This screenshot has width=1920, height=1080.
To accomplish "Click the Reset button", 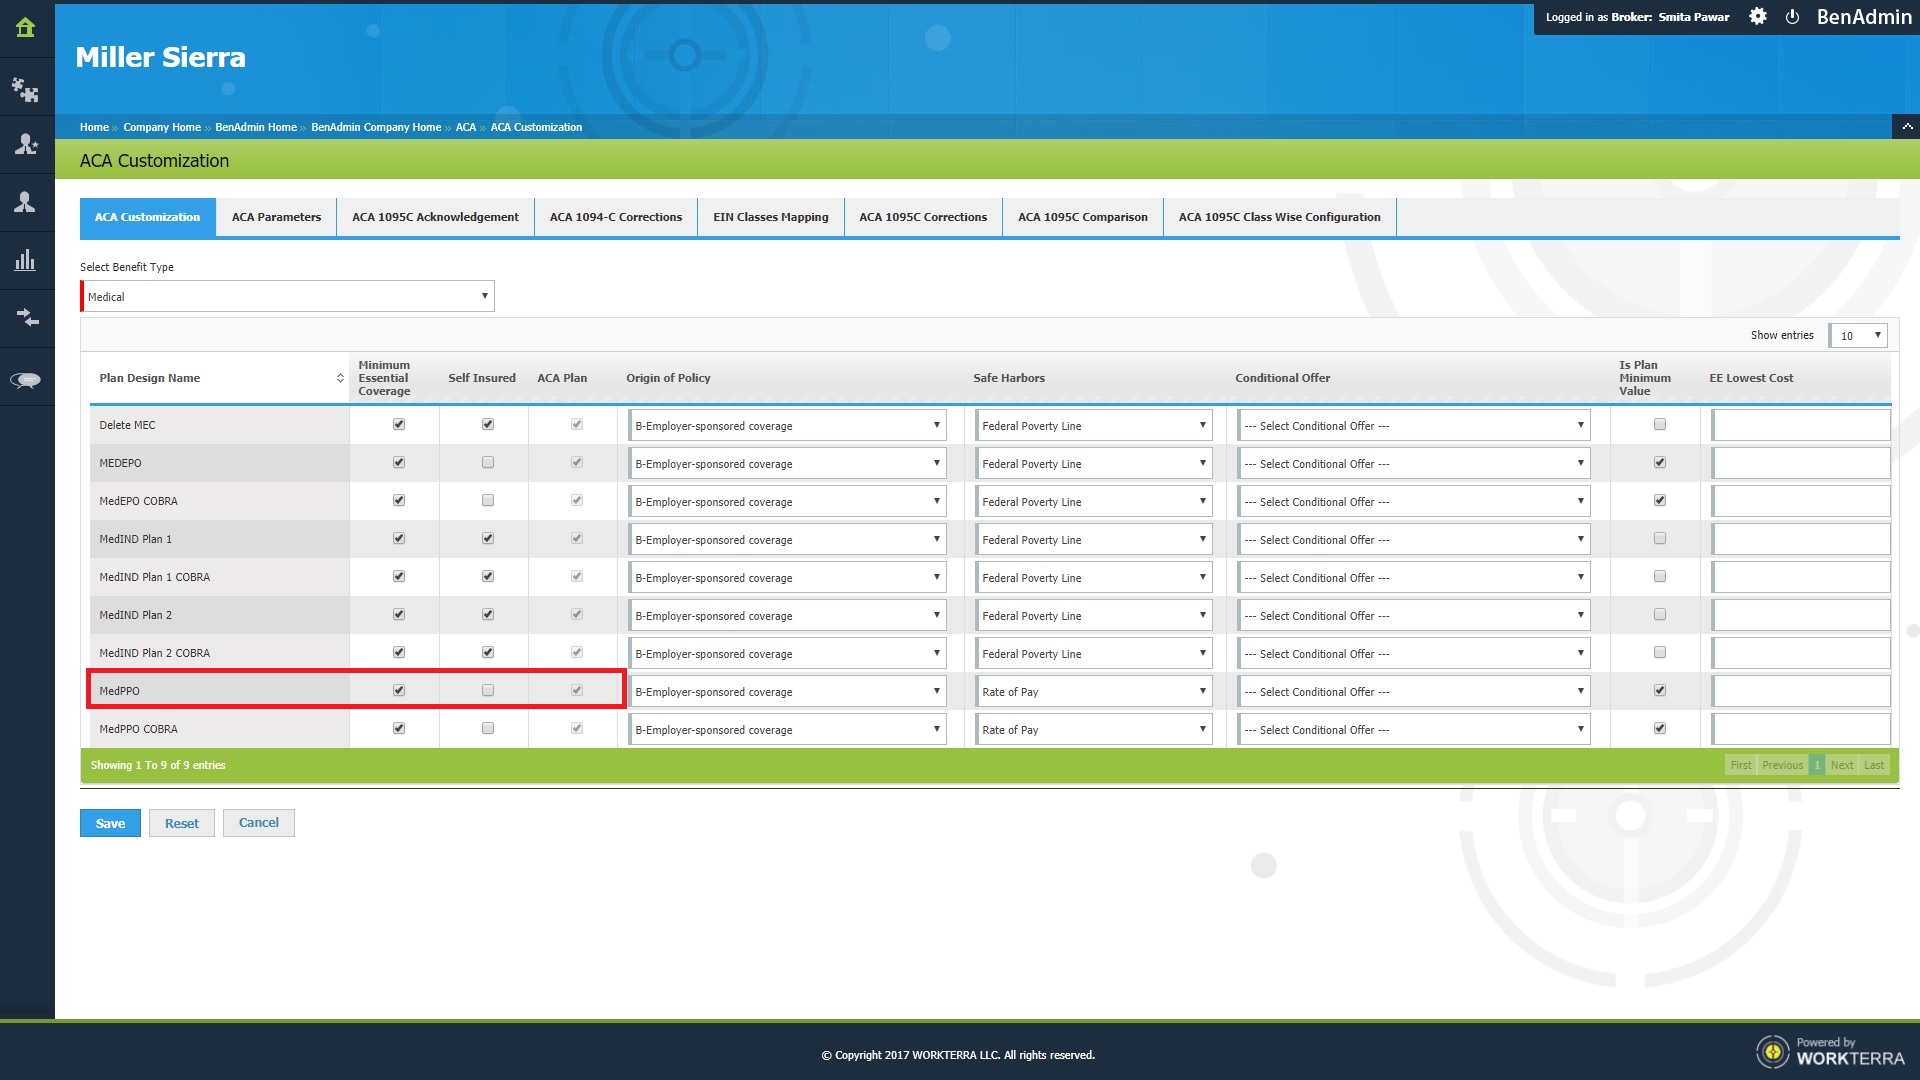I will (182, 823).
